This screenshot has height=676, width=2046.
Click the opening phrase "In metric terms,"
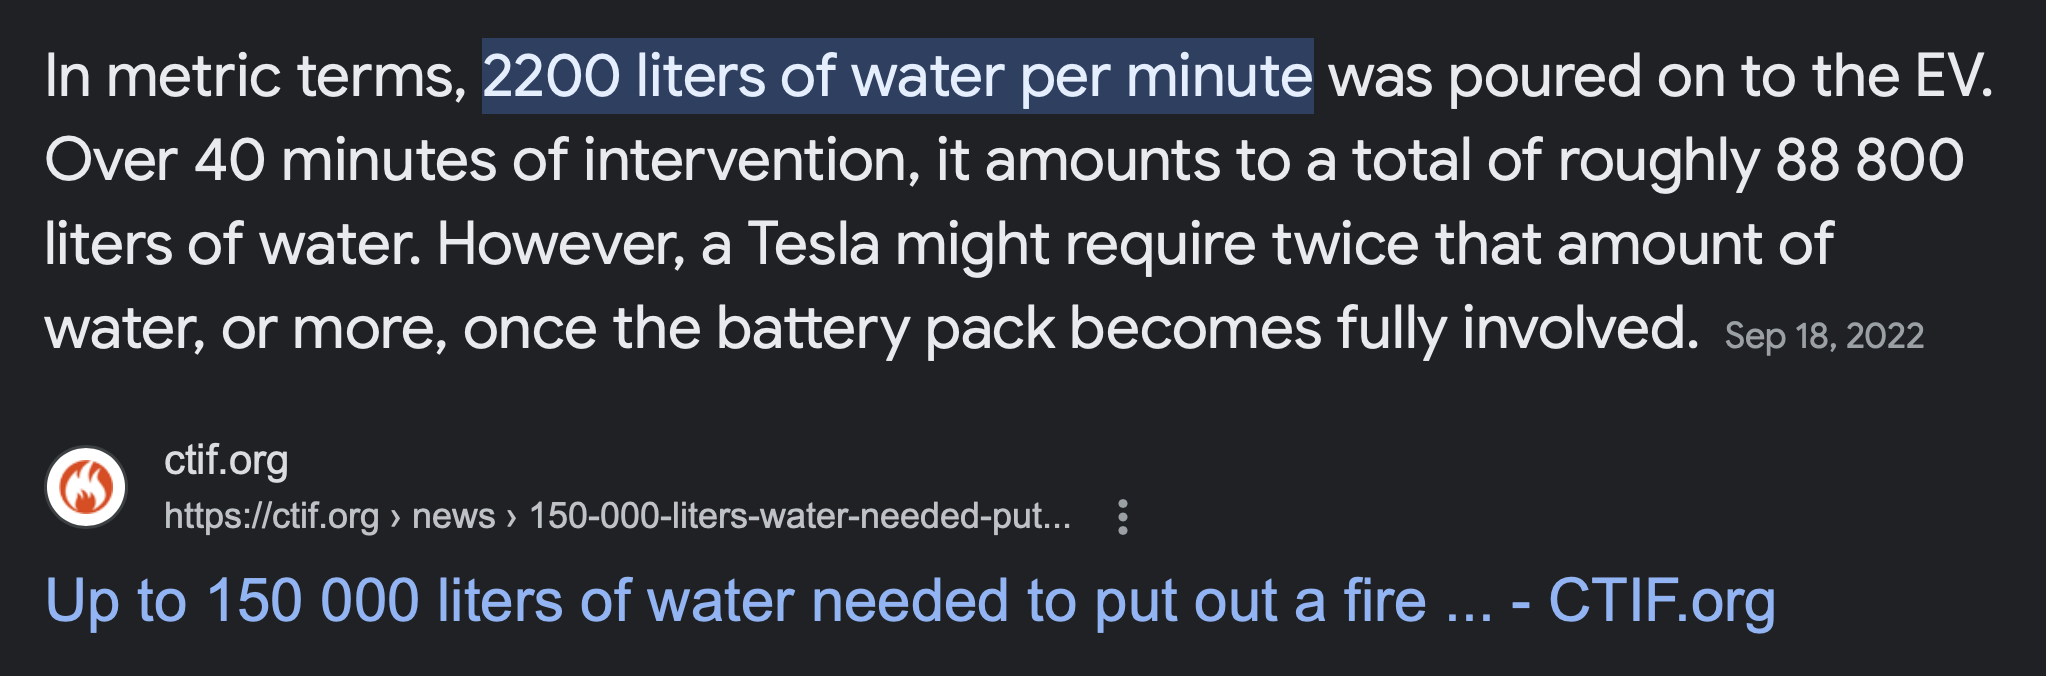click(x=256, y=76)
